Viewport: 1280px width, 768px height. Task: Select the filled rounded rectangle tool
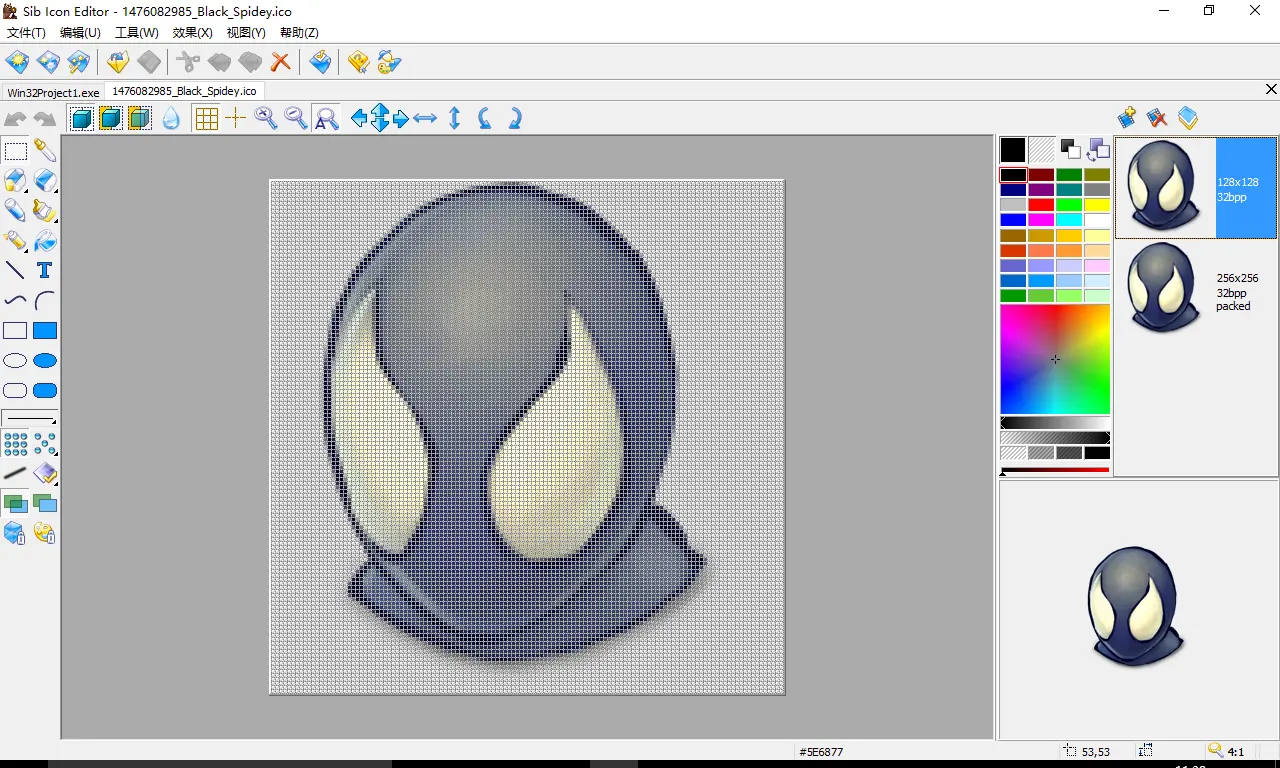pyautogui.click(x=45, y=390)
